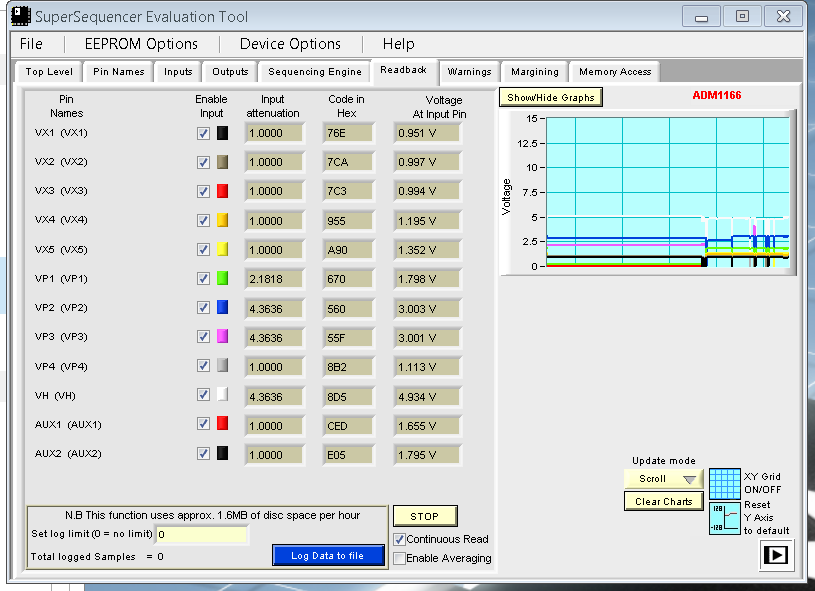Open the Device Options menu
The height and width of the screenshot is (591, 815).
pyautogui.click(x=290, y=44)
